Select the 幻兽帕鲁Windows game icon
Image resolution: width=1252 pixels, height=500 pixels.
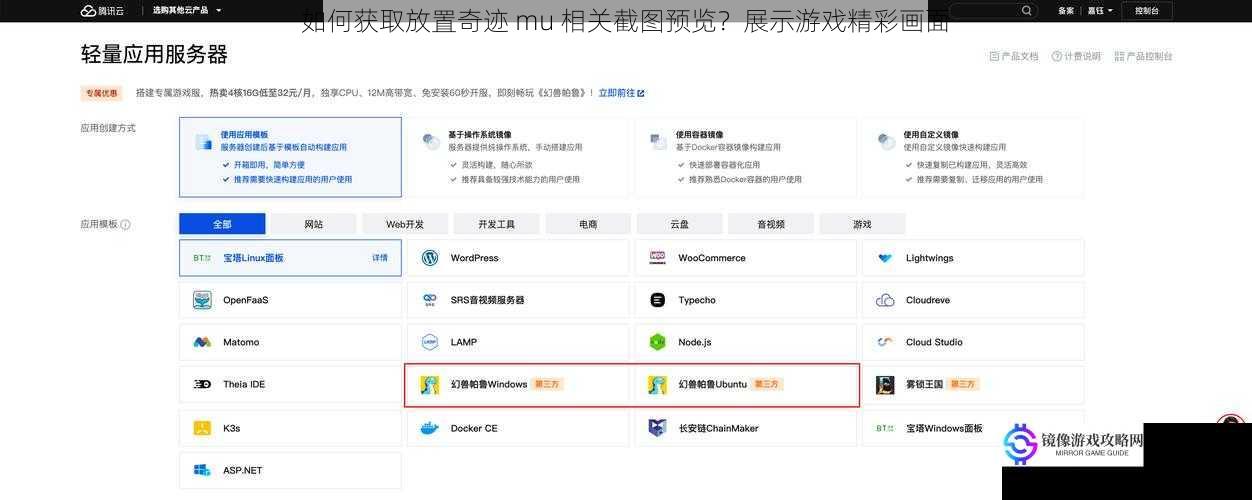[430, 385]
